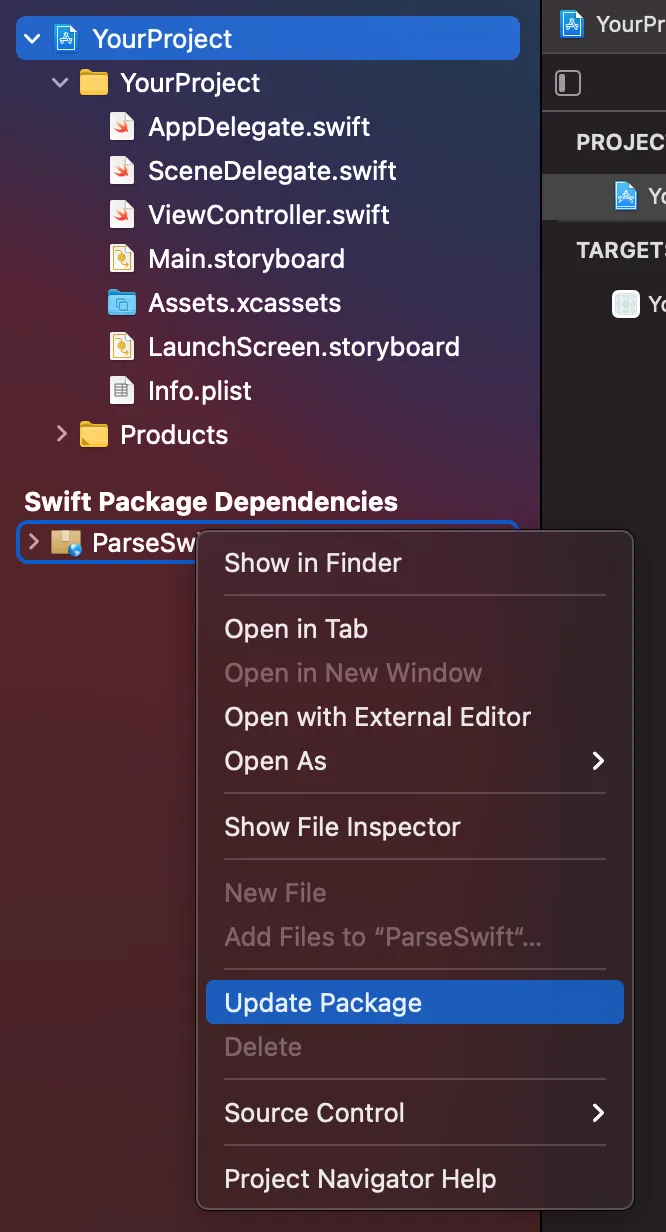Click the project icon under the PROJECT heading
The width and height of the screenshot is (666, 1232).
[626, 195]
